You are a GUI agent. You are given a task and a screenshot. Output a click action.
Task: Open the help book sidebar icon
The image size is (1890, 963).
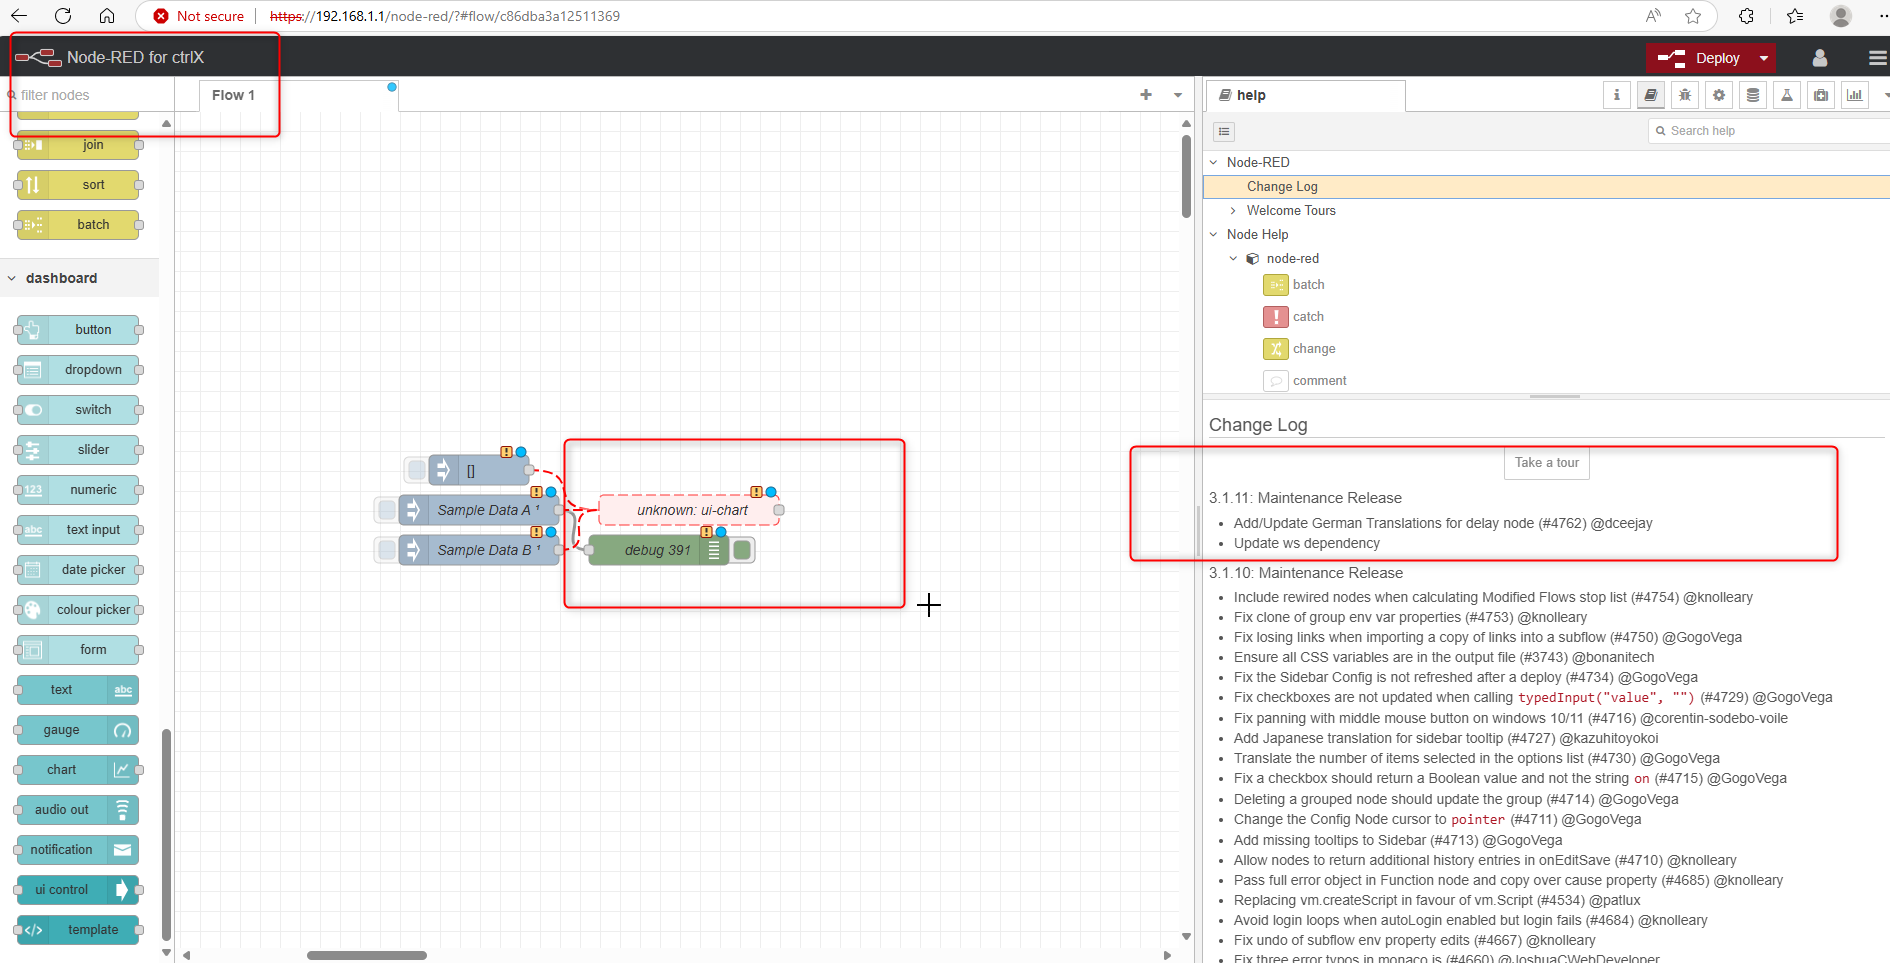(x=1650, y=95)
